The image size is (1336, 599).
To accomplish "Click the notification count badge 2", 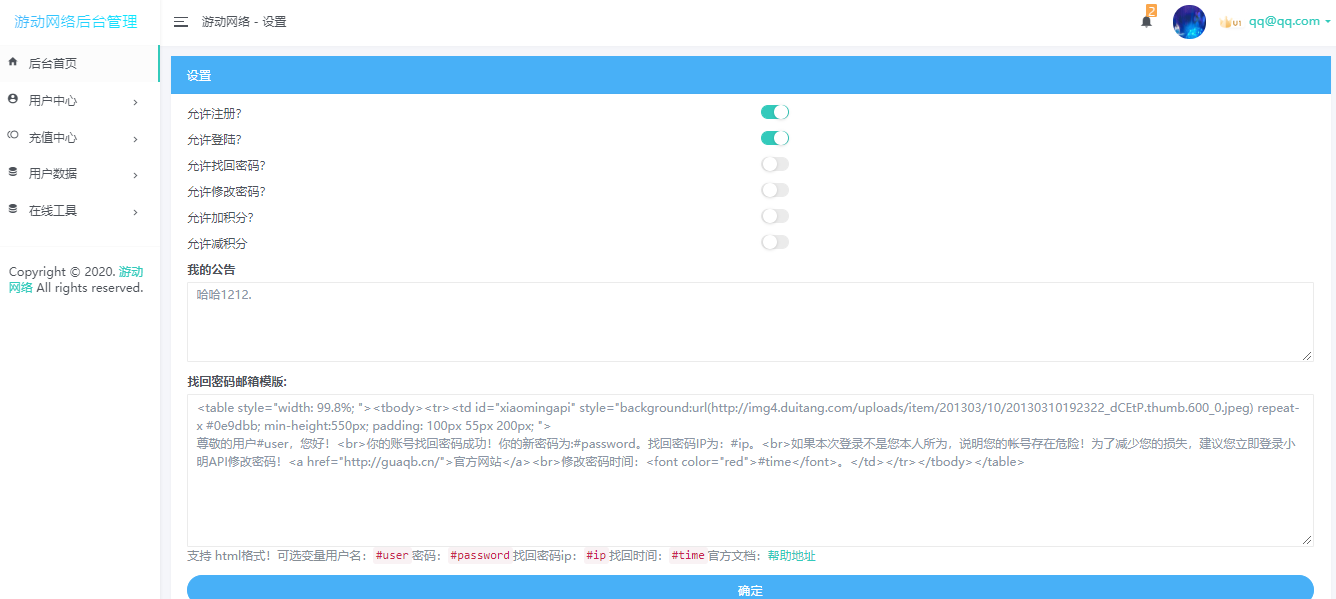I will point(1151,11).
